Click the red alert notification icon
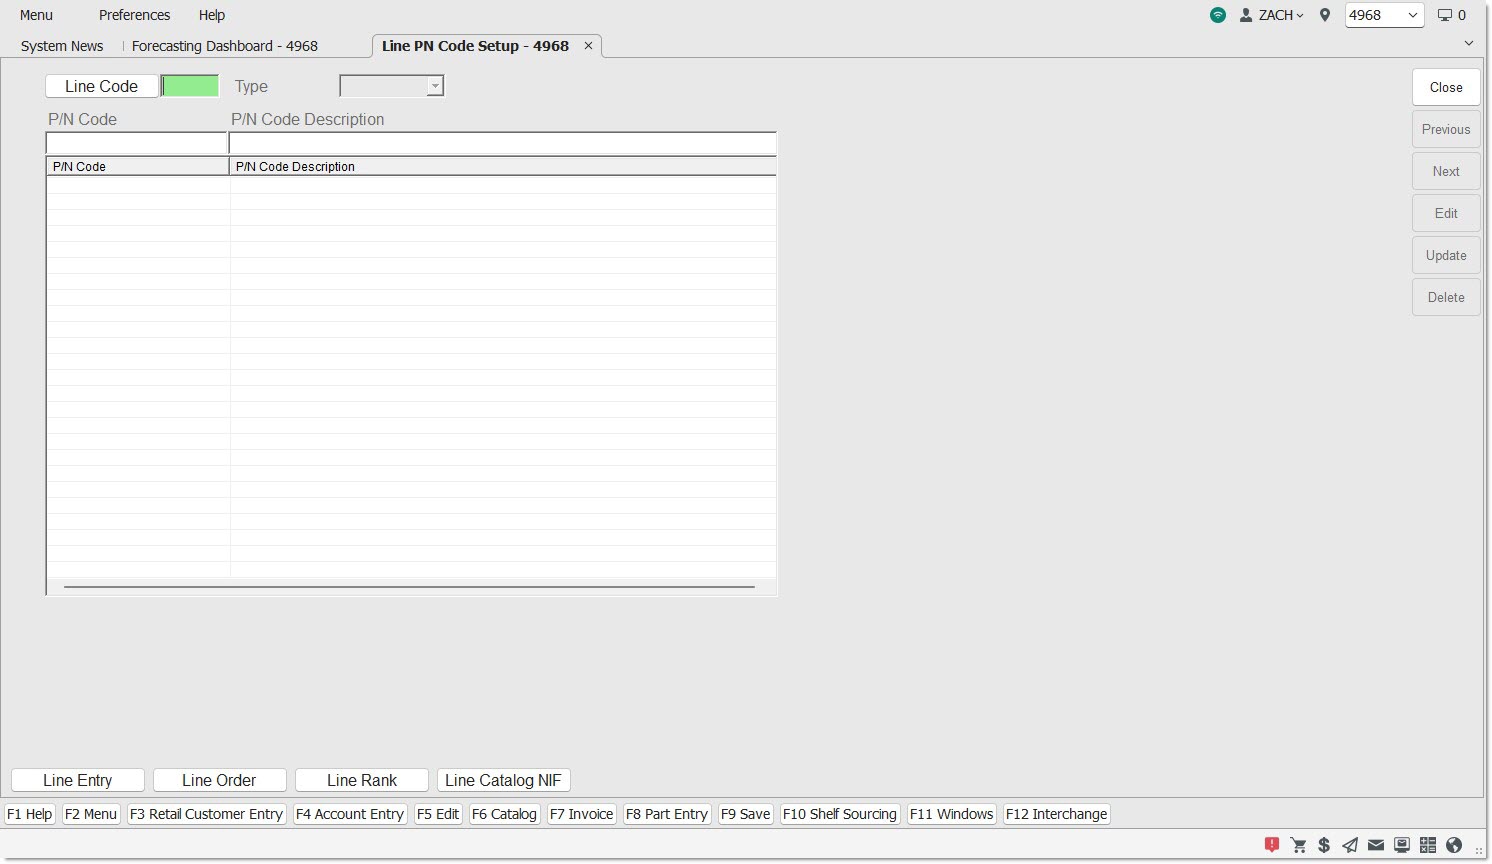 coord(1272,845)
